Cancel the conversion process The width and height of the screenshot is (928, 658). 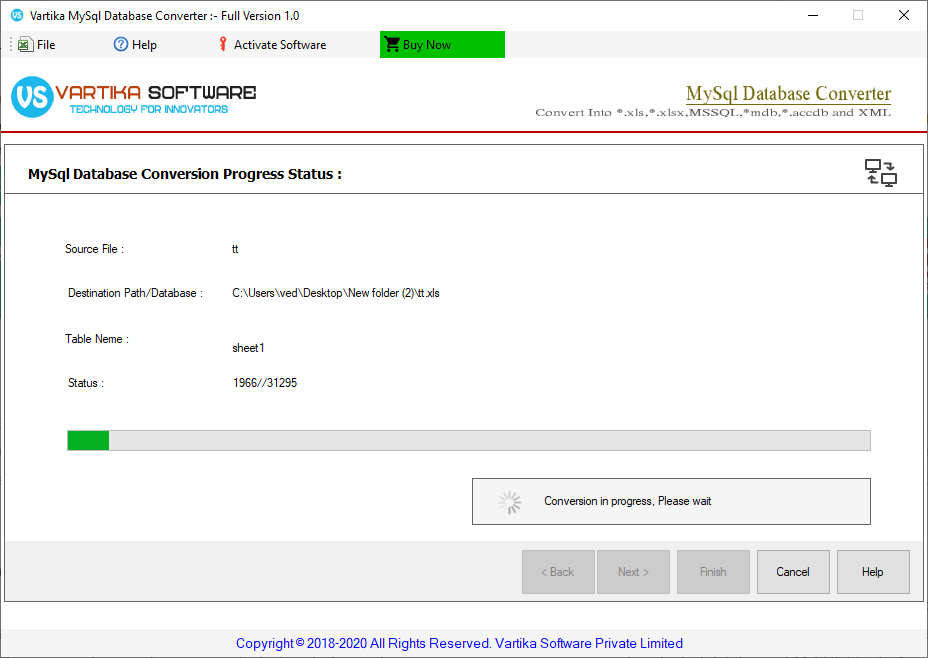point(793,572)
